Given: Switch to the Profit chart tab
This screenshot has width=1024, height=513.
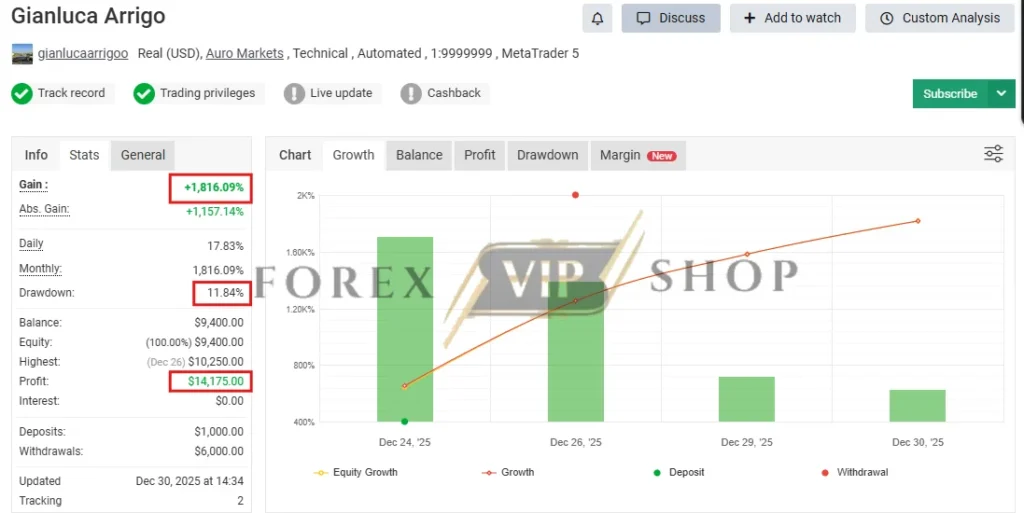Looking at the screenshot, I should pyautogui.click(x=479, y=155).
